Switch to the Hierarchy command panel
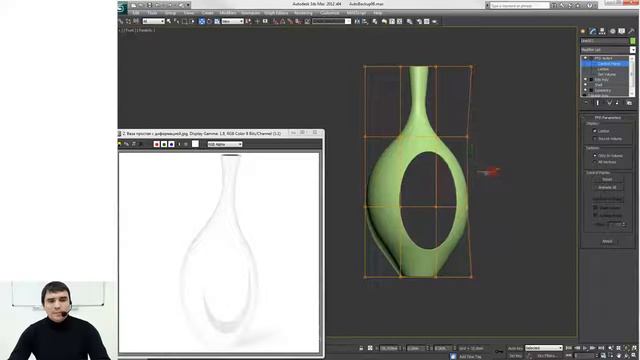Screen dimensions: 640x360 pos(602,31)
